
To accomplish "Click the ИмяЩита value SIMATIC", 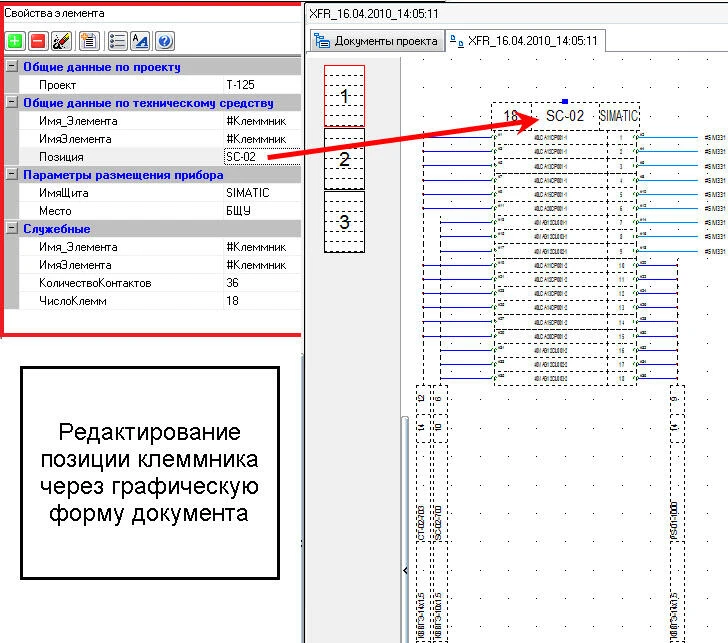I will [x=260, y=193].
